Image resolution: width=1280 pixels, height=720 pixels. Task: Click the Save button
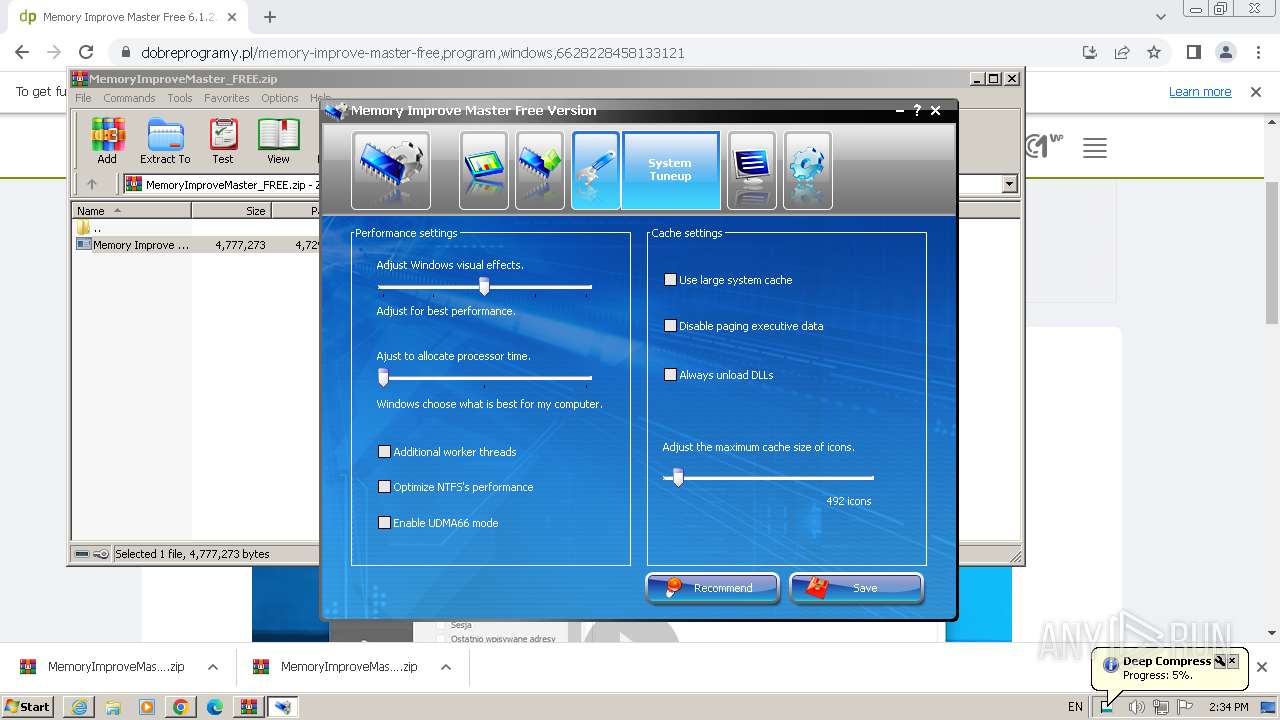point(856,588)
